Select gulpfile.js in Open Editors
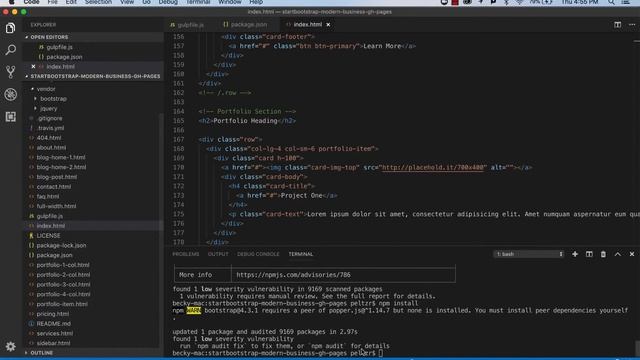Viewport: 640px width, 360px height. click(x=59, y=47)
